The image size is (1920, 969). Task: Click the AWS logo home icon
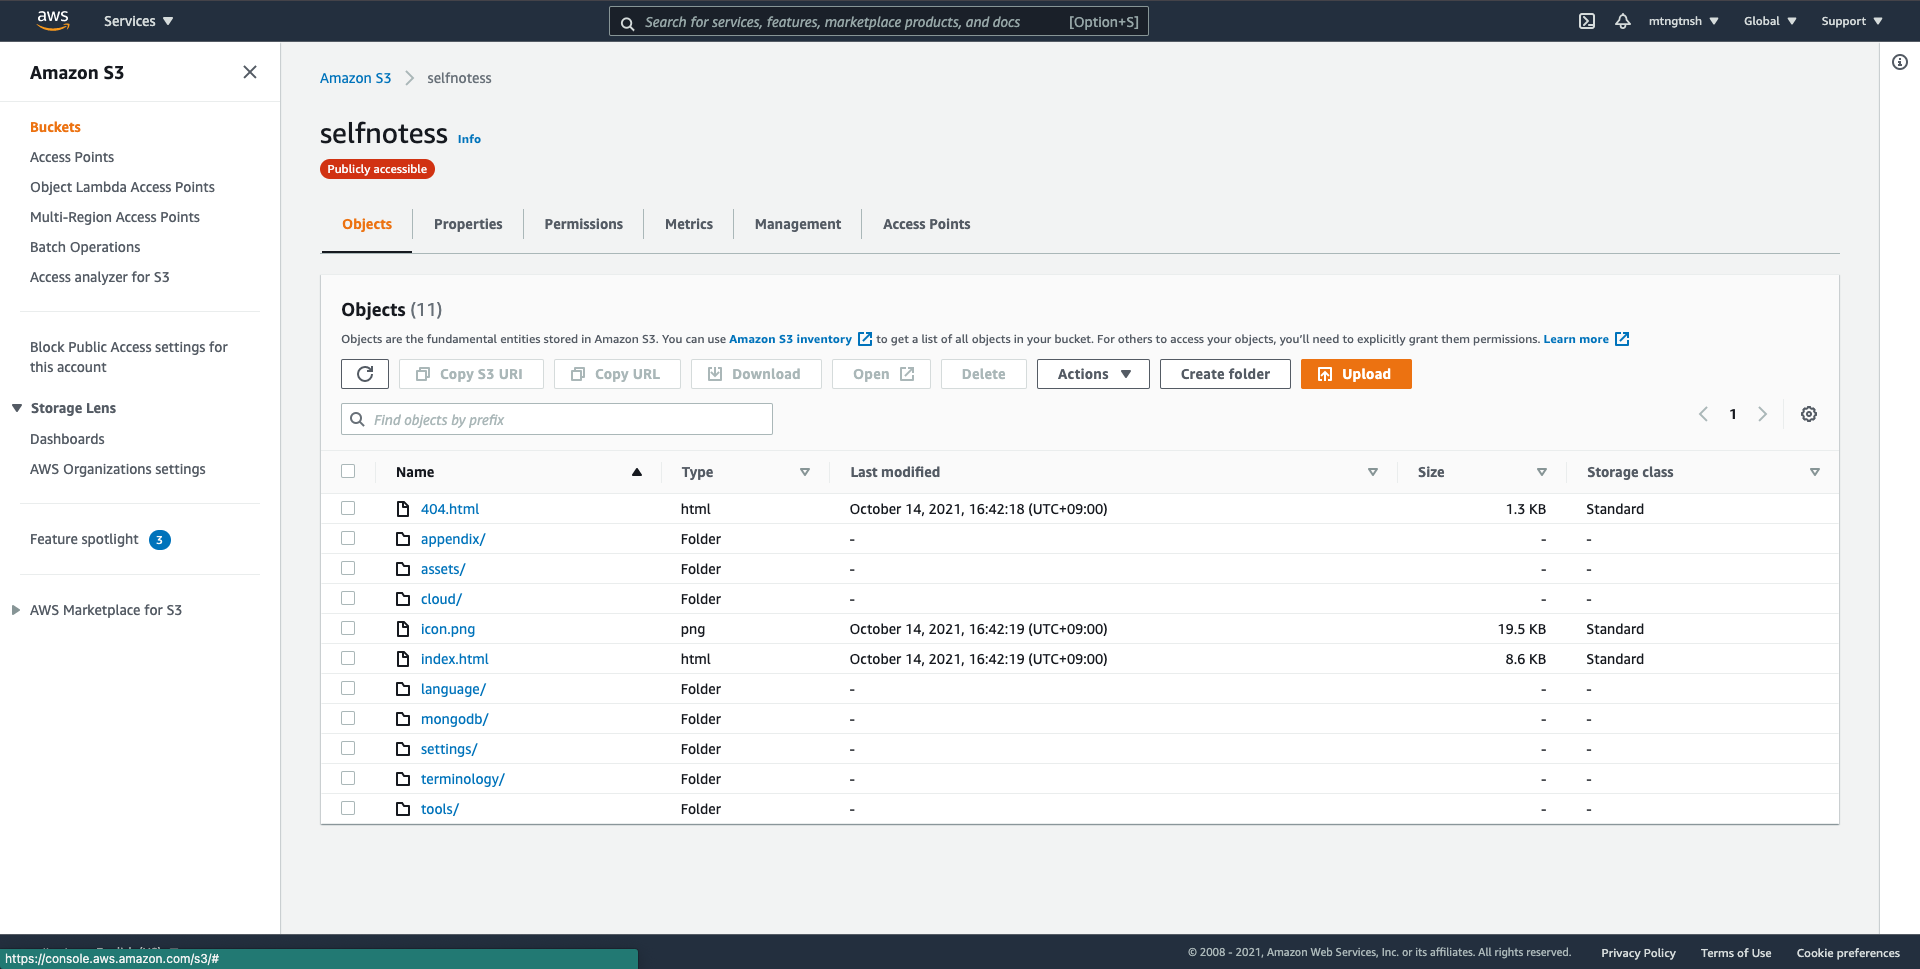[53, 21]
